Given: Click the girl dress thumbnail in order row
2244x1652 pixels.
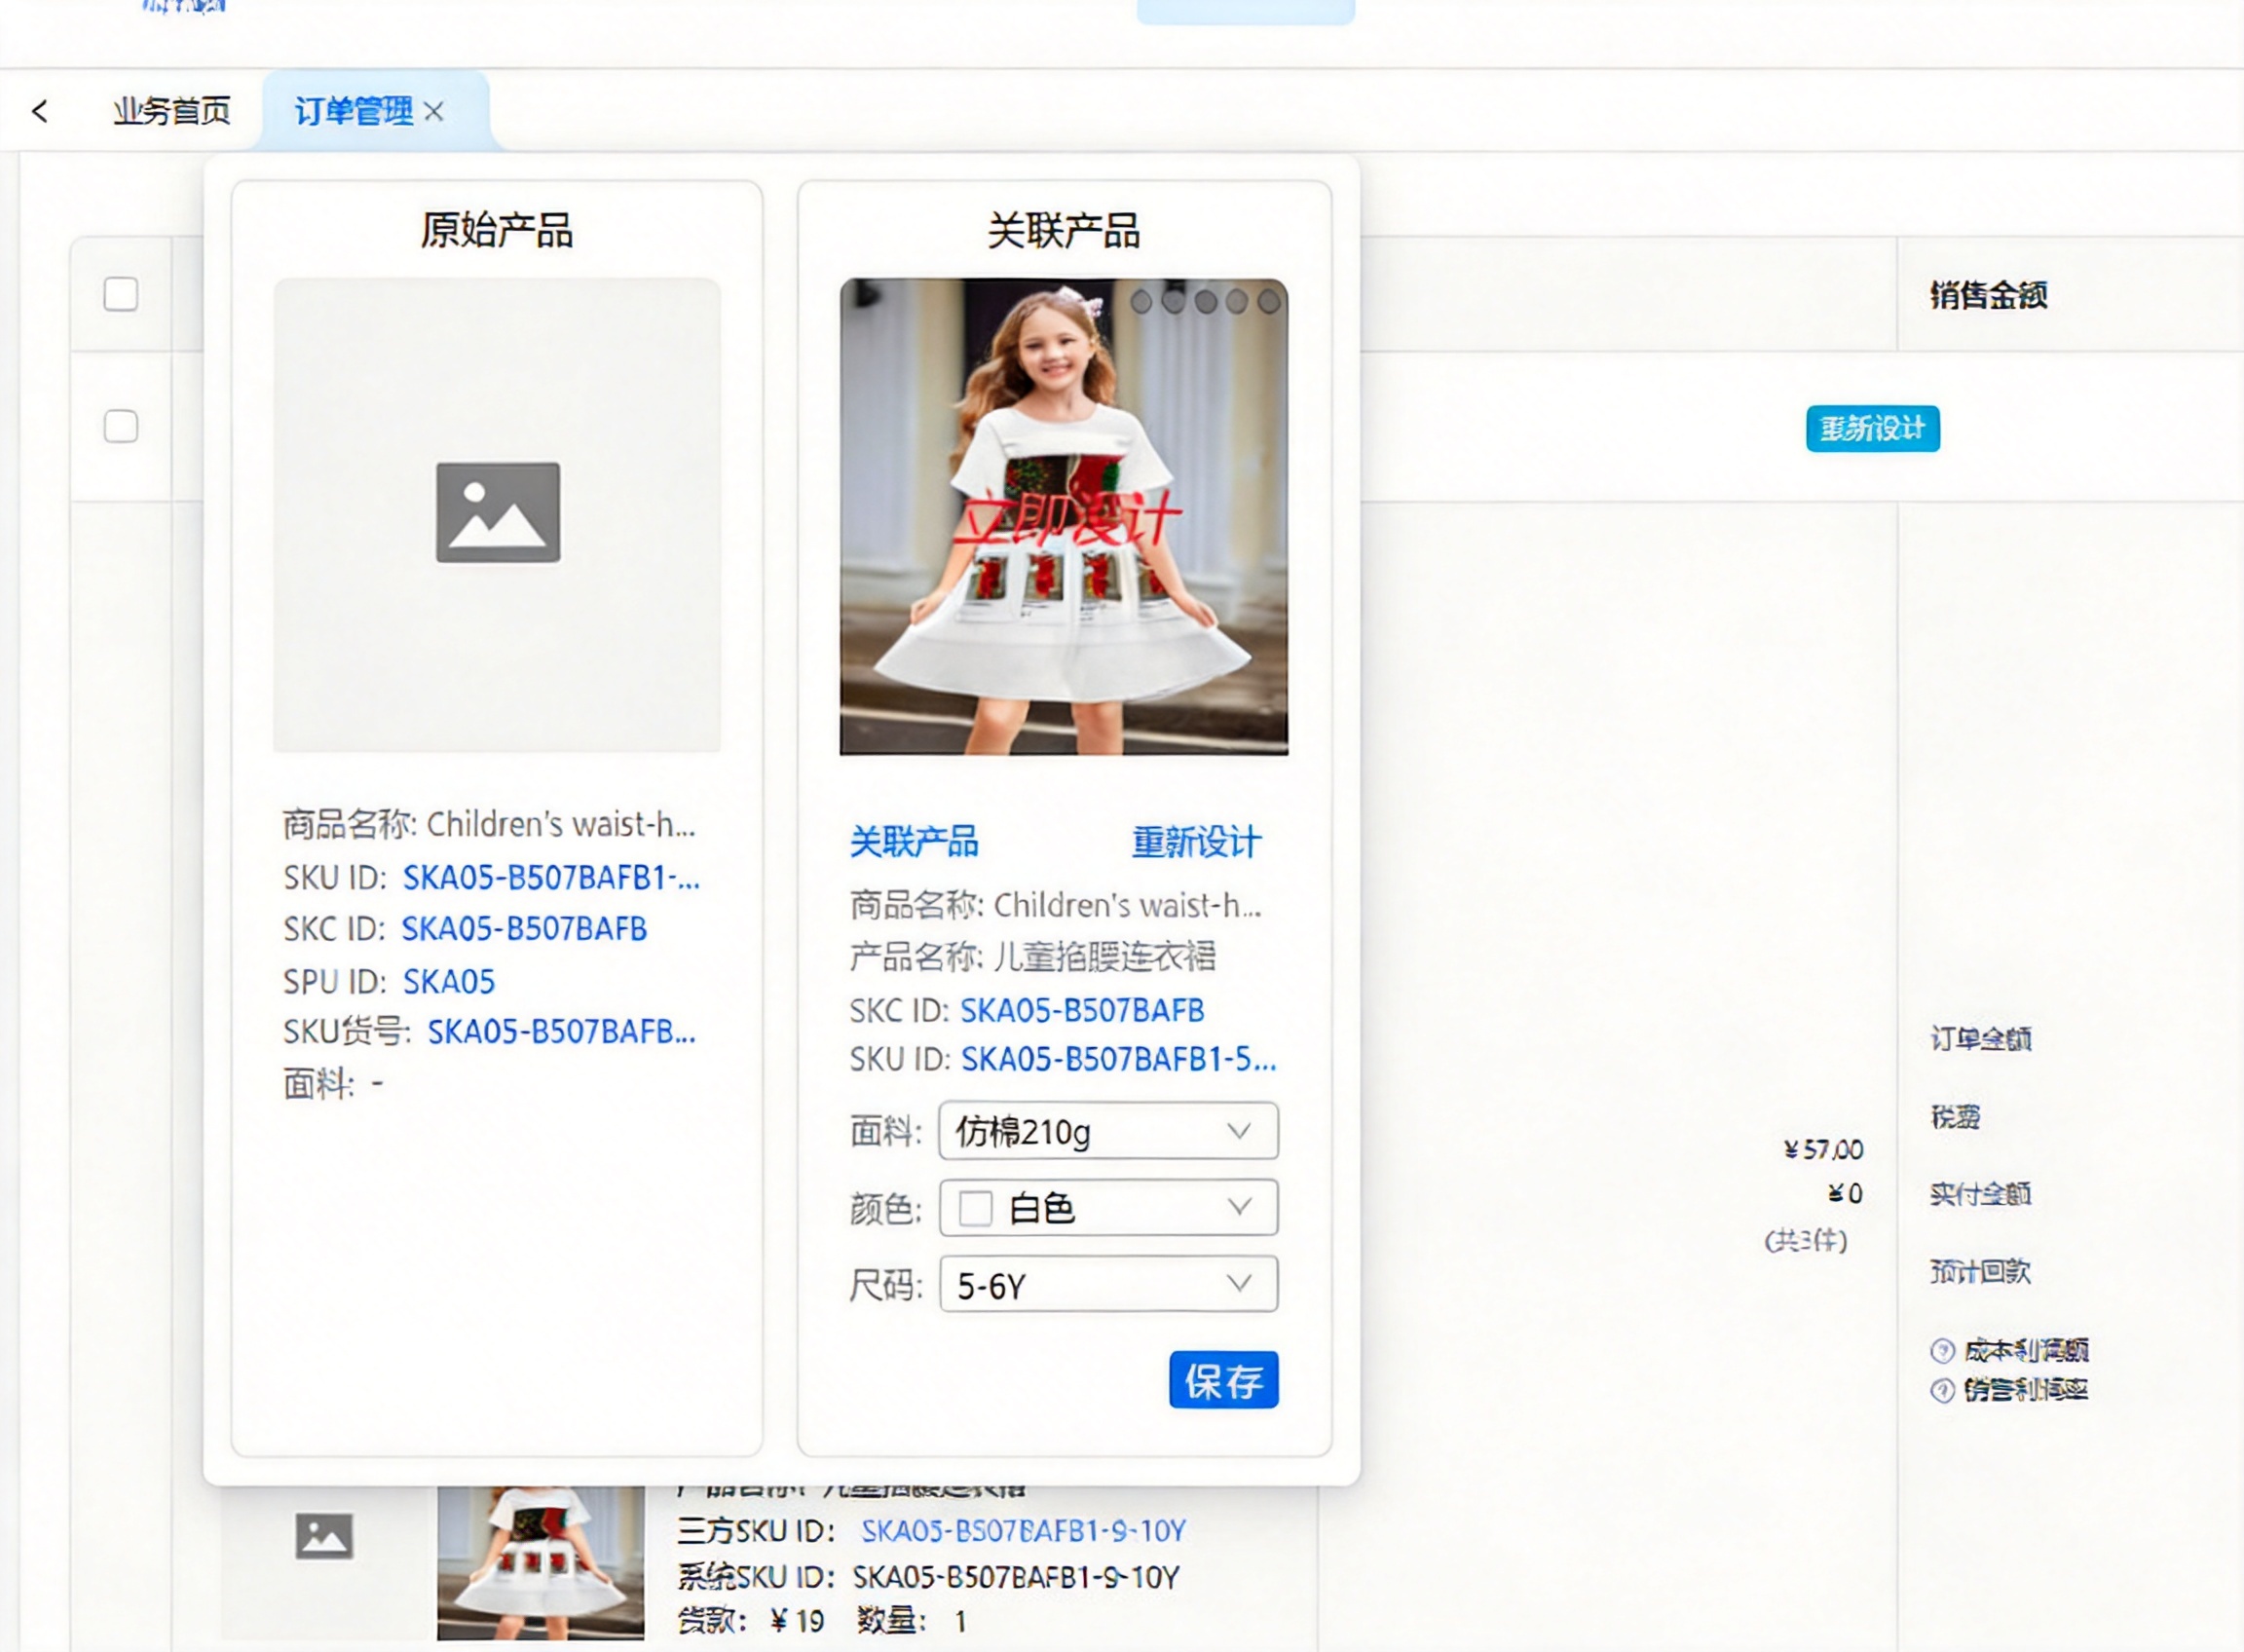Looking at the screenshot, I should coord(541,1562).
